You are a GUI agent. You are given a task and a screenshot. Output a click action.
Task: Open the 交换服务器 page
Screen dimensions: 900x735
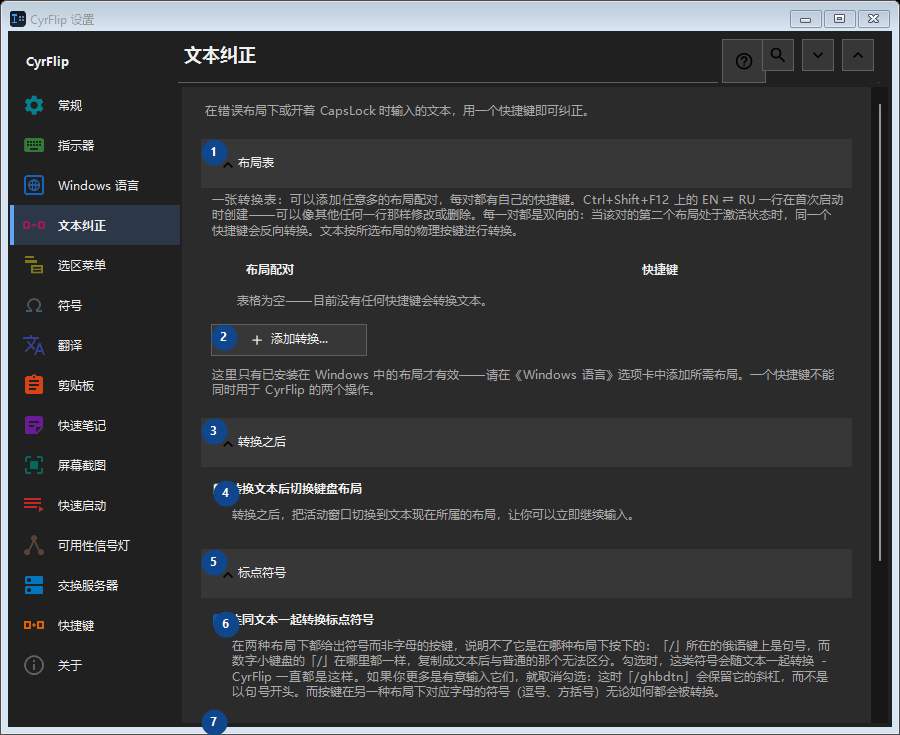(95, 585)
